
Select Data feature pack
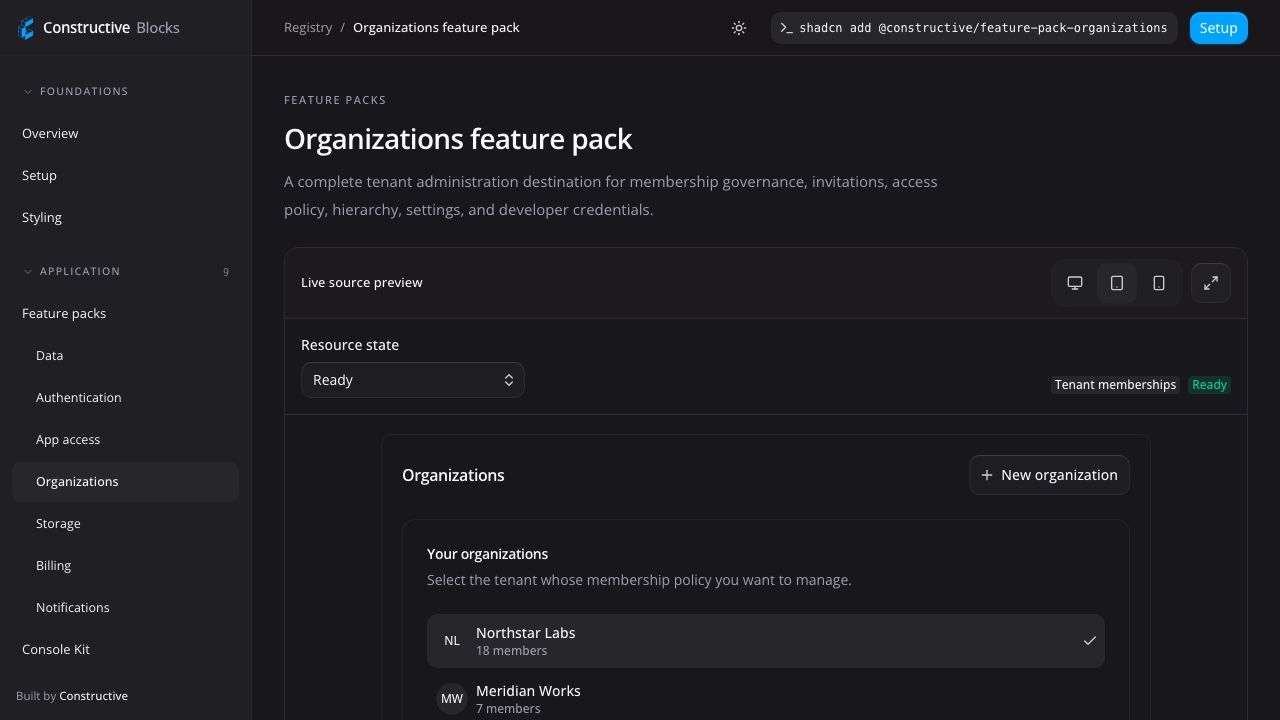pyautogui.click(x=125, y=355)
